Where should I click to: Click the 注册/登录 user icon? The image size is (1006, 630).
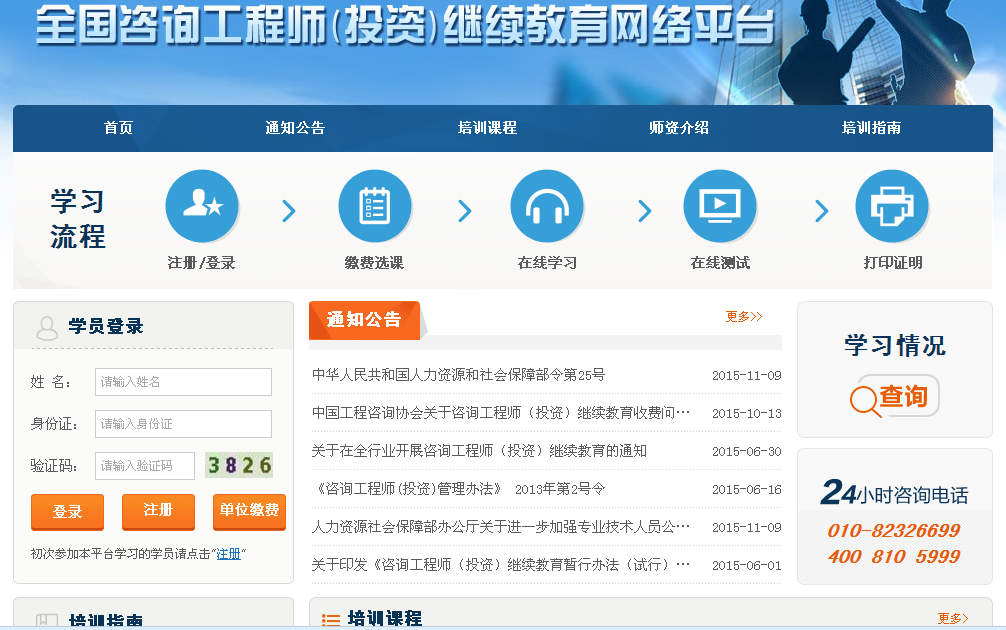[x=202, y=207]
